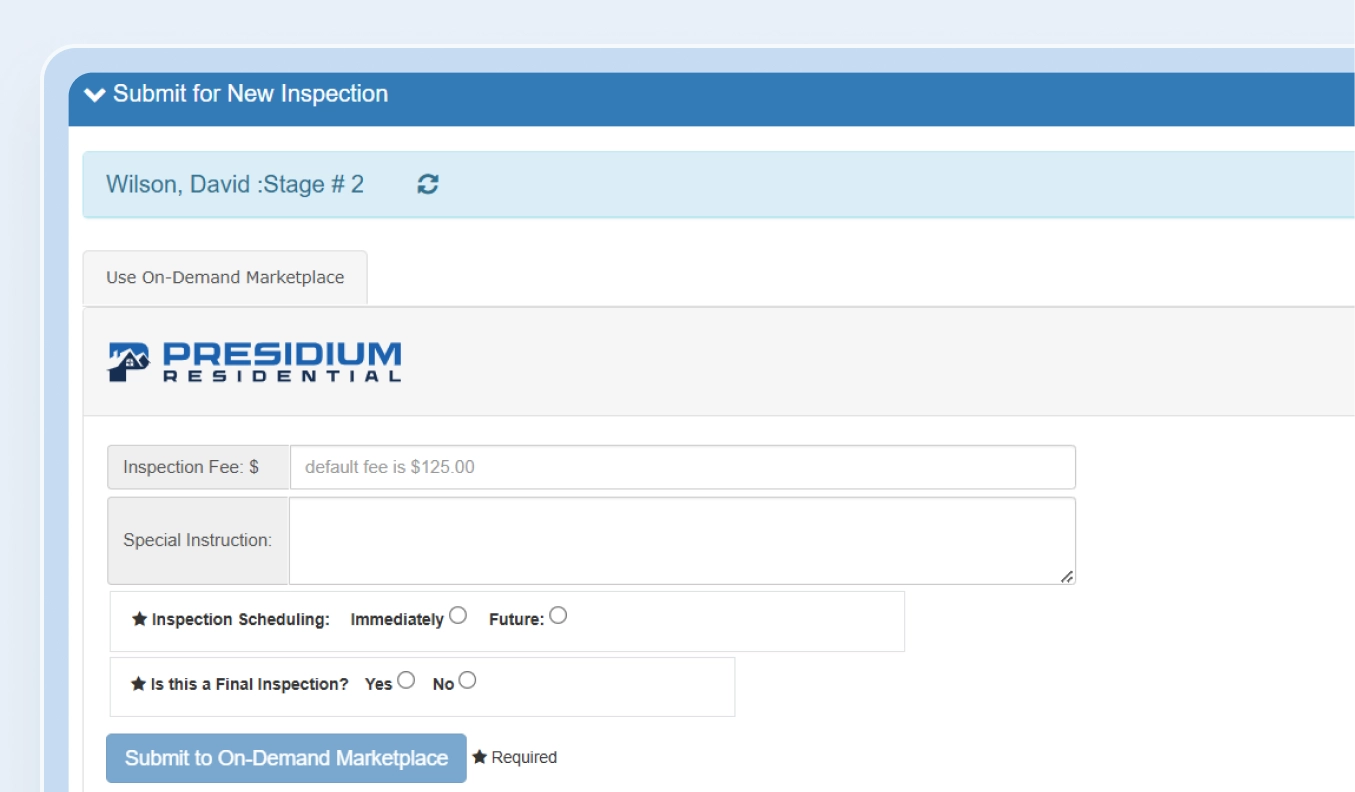Focus the Inspection Fee input field

683,467
